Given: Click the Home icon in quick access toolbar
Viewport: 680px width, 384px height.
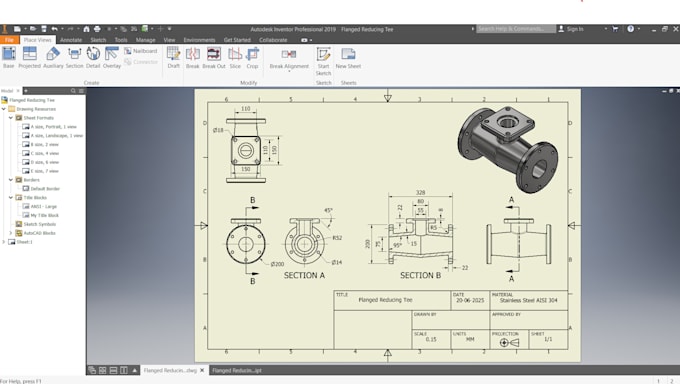Looking at the screenshot, I should tap(86, 29).
